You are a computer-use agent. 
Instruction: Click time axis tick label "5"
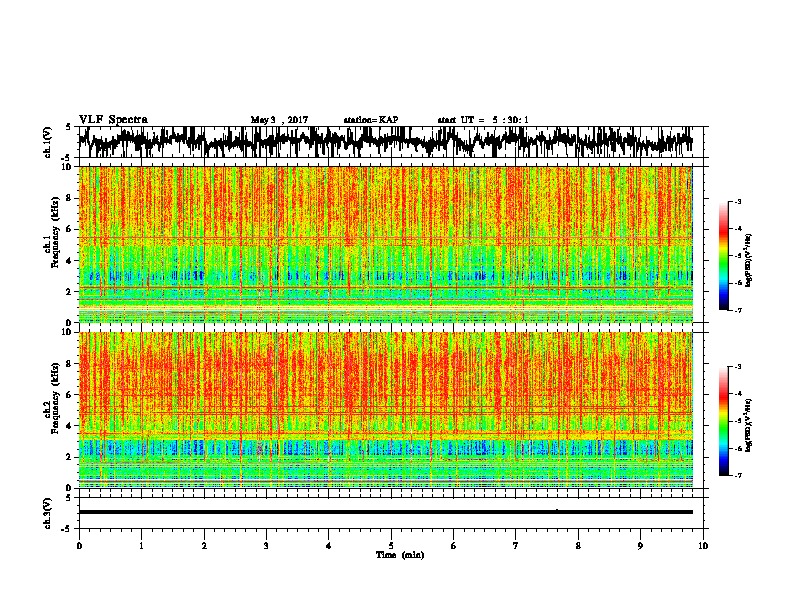coord(391,545)
